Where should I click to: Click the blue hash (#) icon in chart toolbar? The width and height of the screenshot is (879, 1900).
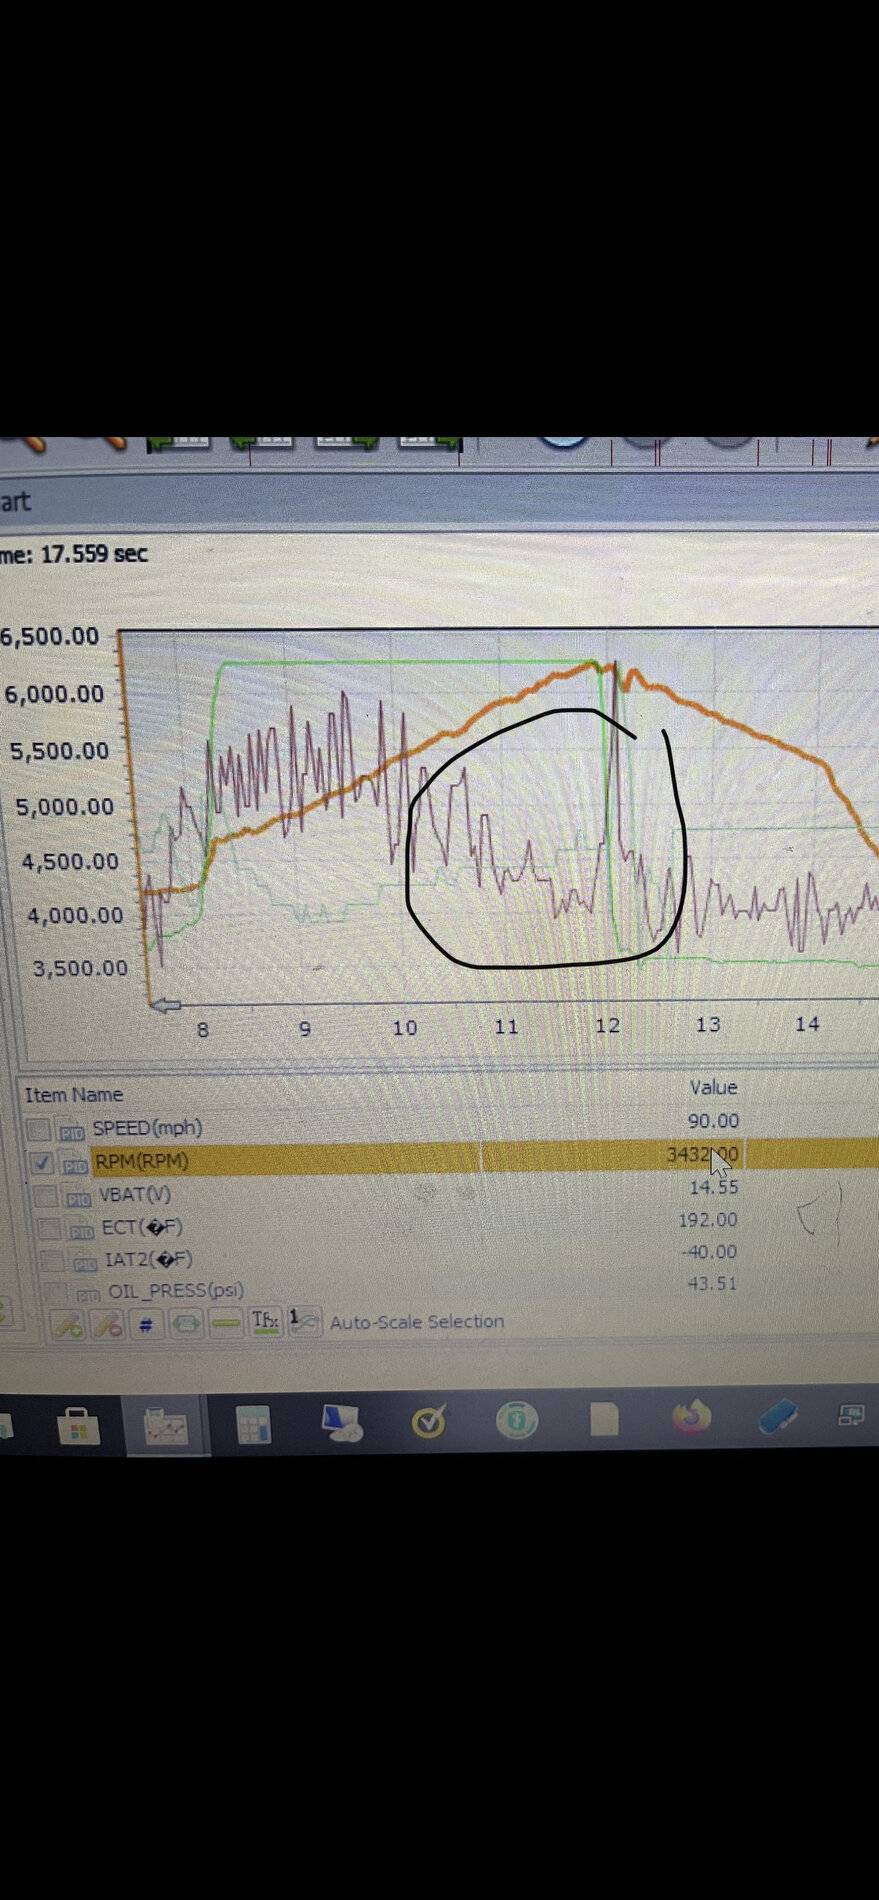(146, 1324)
